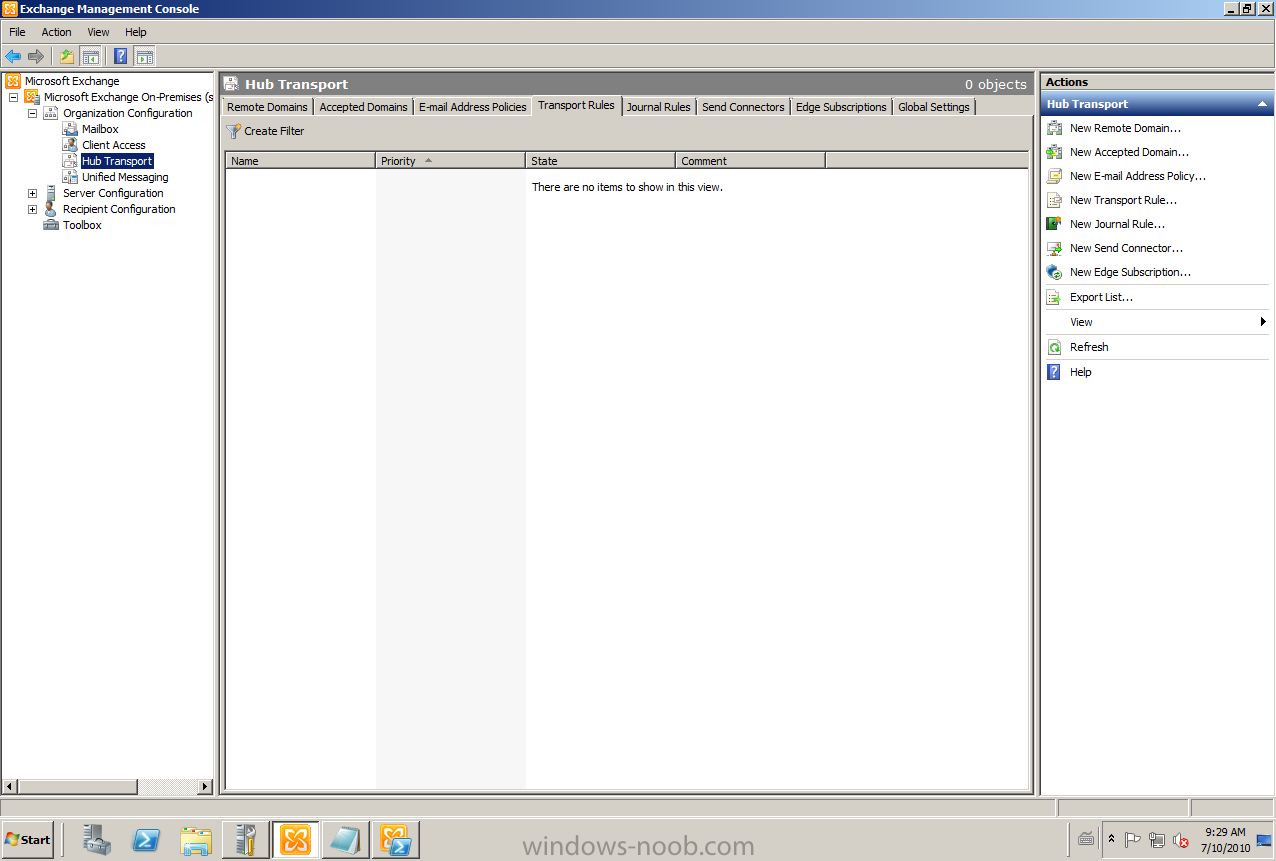The height and width of the screenshot is (861, 1276).
Task: Open Windows Explorer from the taskbar
Action: coord(196,840)
